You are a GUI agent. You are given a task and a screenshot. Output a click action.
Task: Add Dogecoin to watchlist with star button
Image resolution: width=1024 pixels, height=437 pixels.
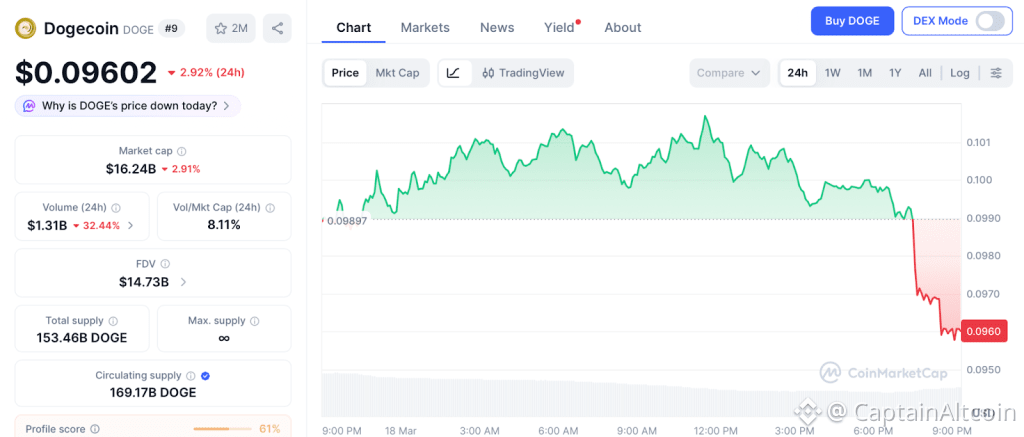coord(229,28)
